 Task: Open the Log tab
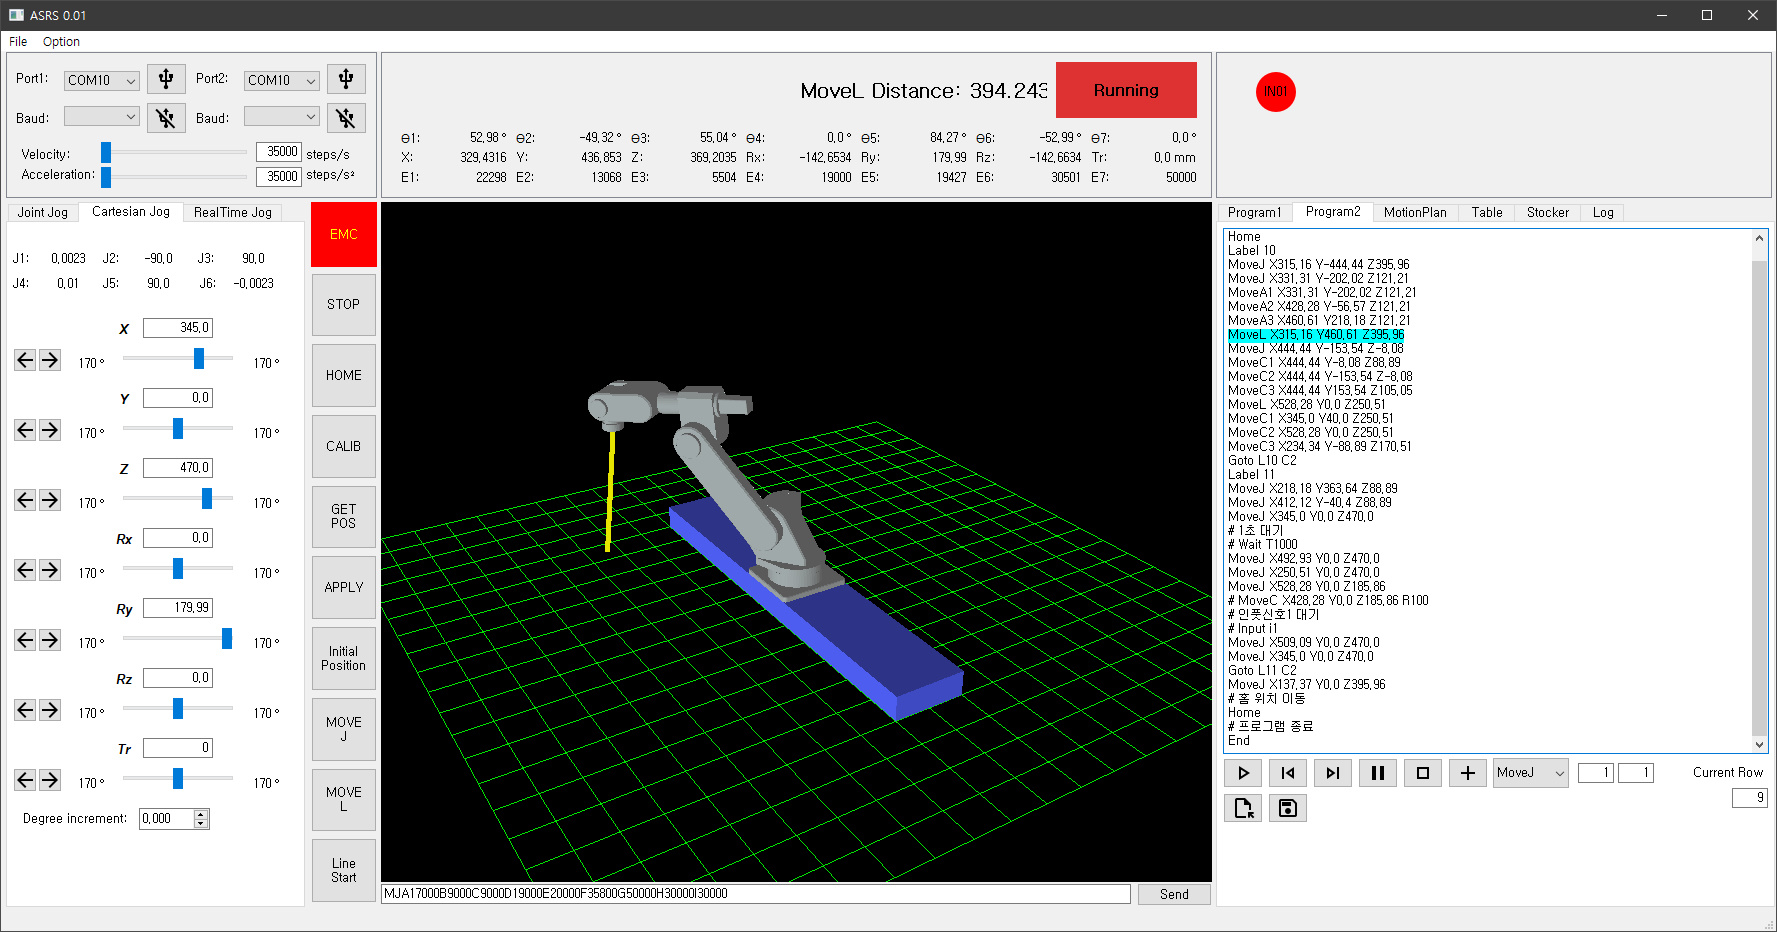tap(1603, 212)
